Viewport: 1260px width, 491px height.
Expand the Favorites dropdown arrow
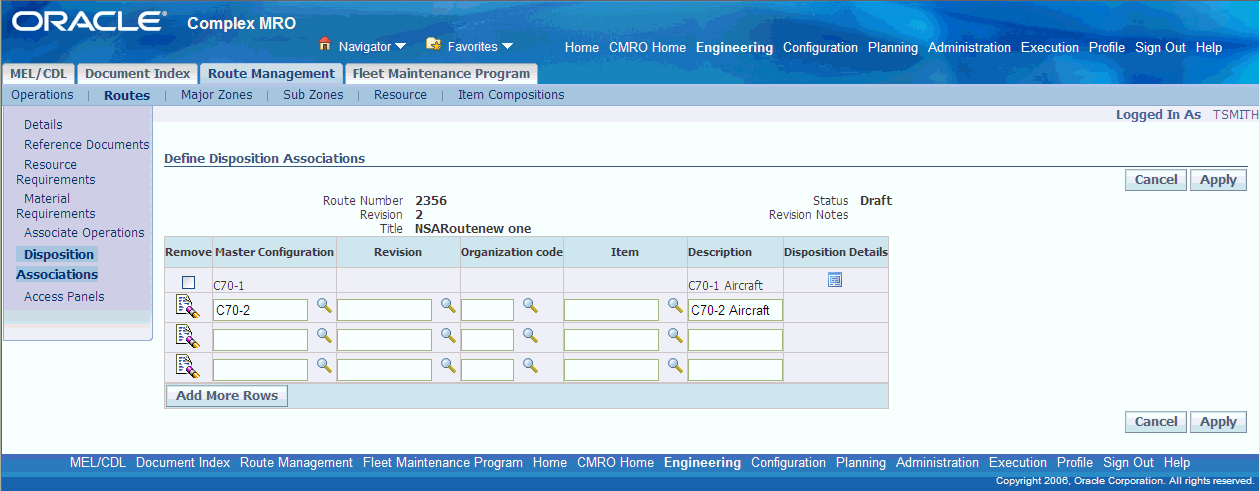click(x=507, y=47)
